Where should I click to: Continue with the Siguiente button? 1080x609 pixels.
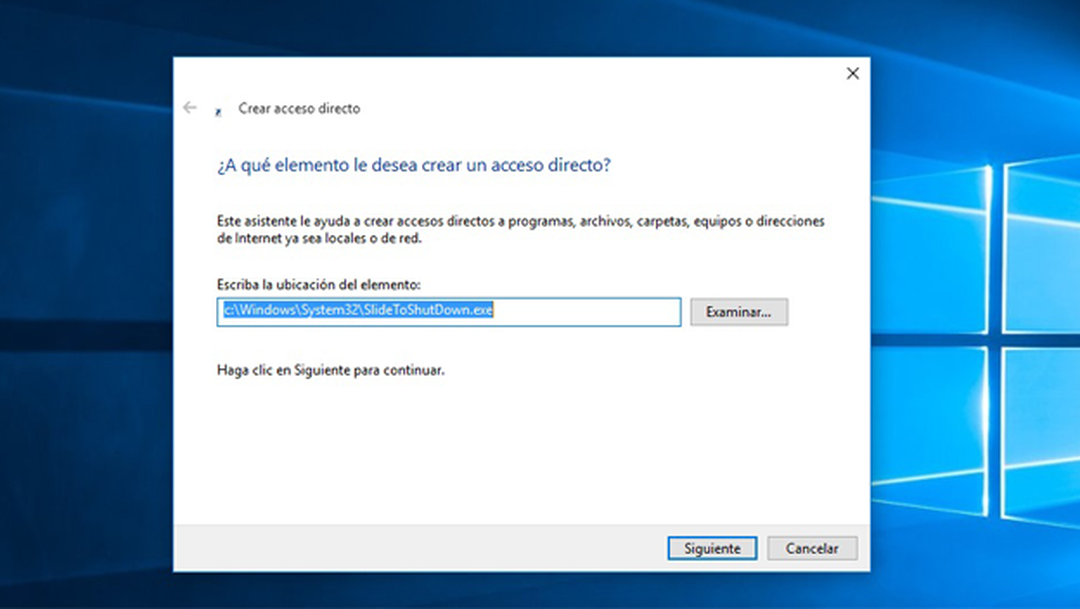click(712, 548)
